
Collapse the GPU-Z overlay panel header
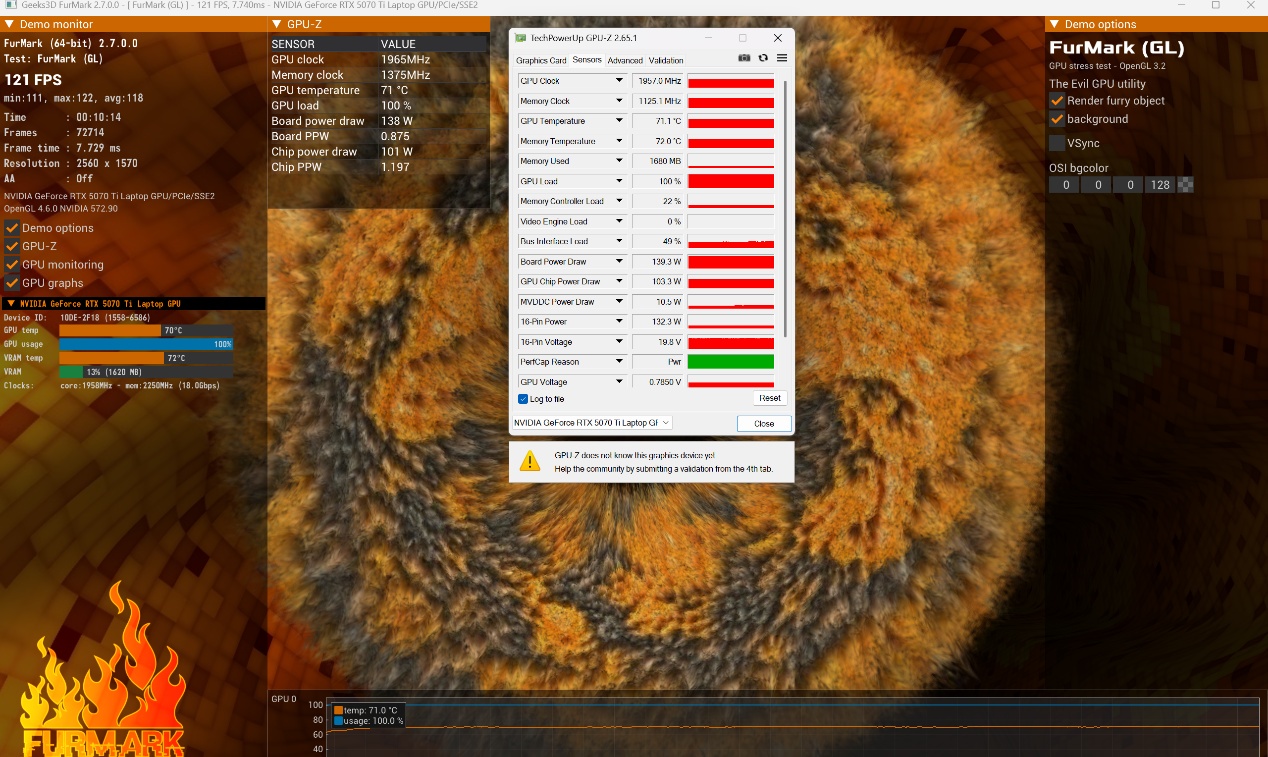[277, 24]
